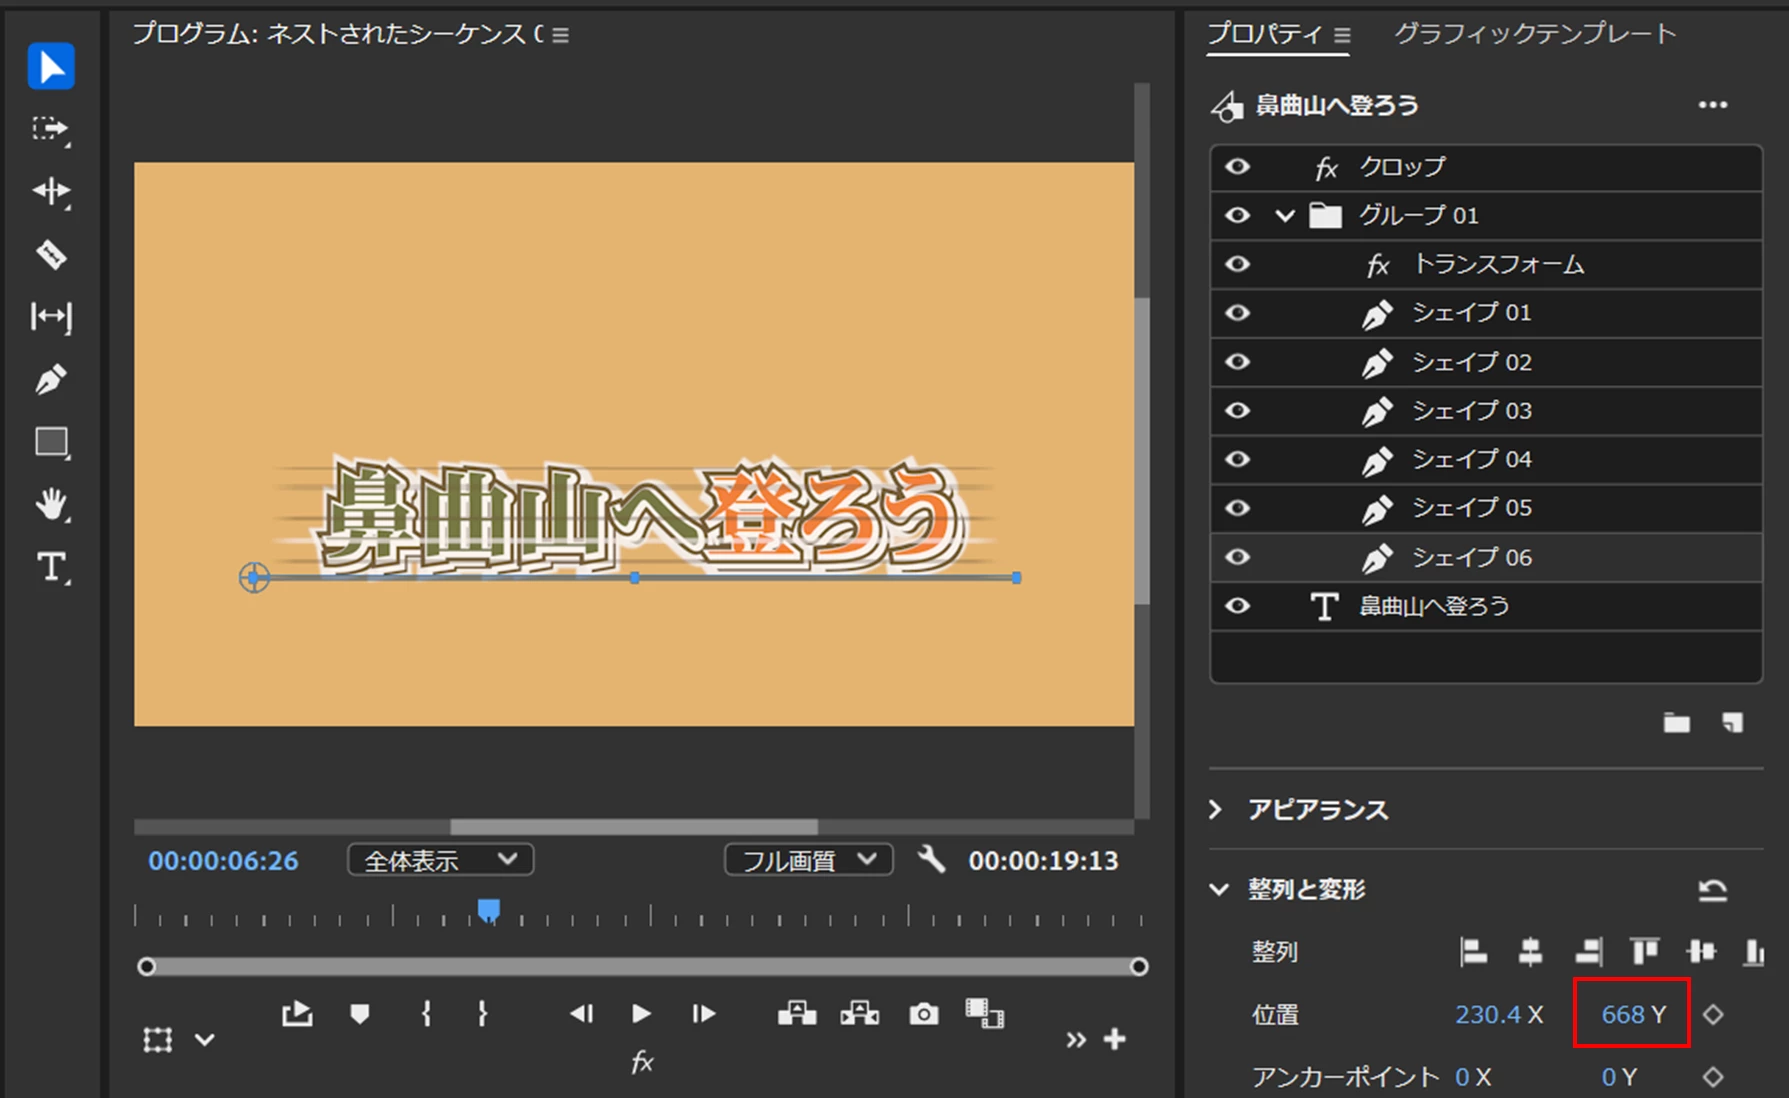The height and width of the screenshot is (1098, 1789).
Task: Click the Lift button in monitor
Action: (x=797, y=1014)
